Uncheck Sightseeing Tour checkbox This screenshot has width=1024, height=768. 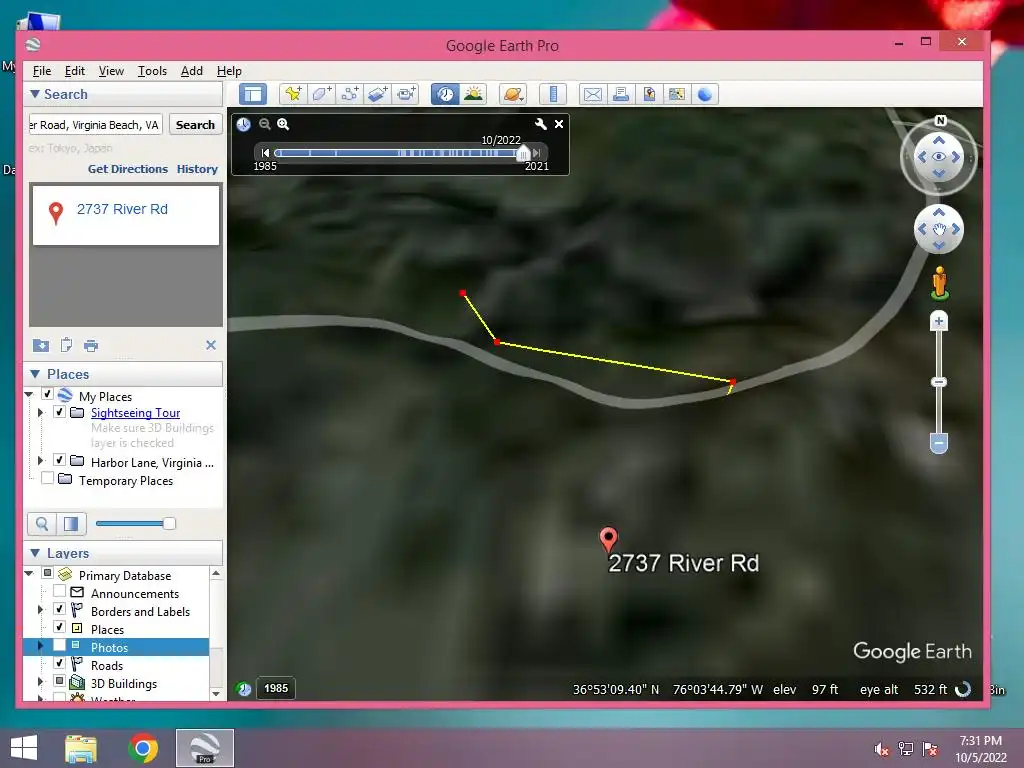(59, 412)
